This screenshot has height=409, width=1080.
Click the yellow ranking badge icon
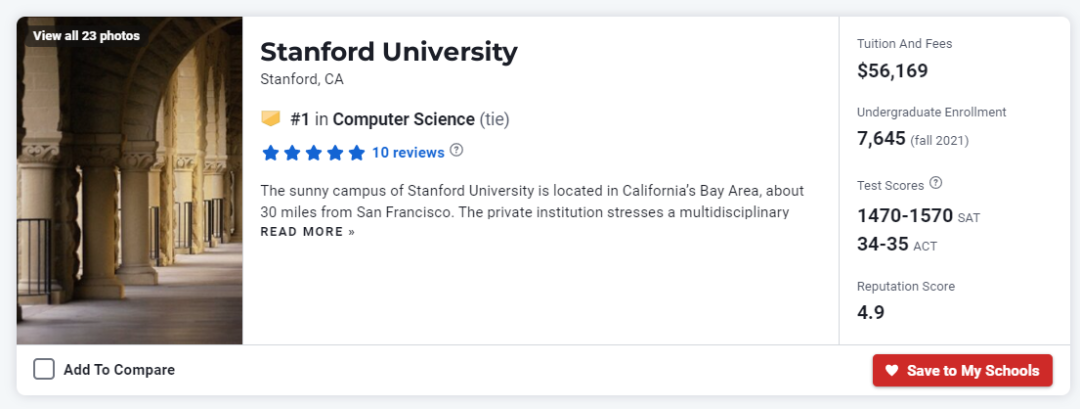click(271, 119)
